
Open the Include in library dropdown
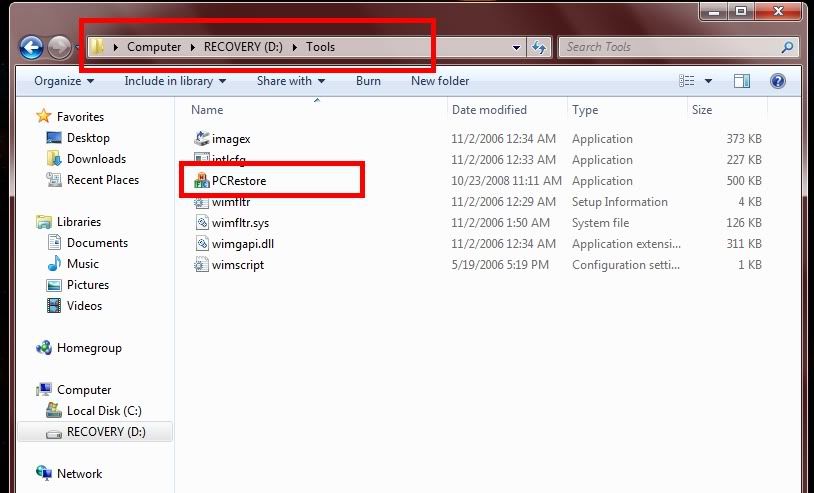pos(175,81)
